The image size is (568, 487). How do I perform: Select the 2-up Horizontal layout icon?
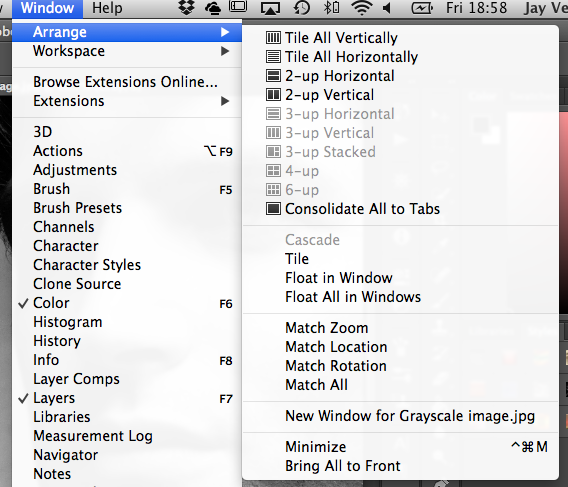coord(273,76)
